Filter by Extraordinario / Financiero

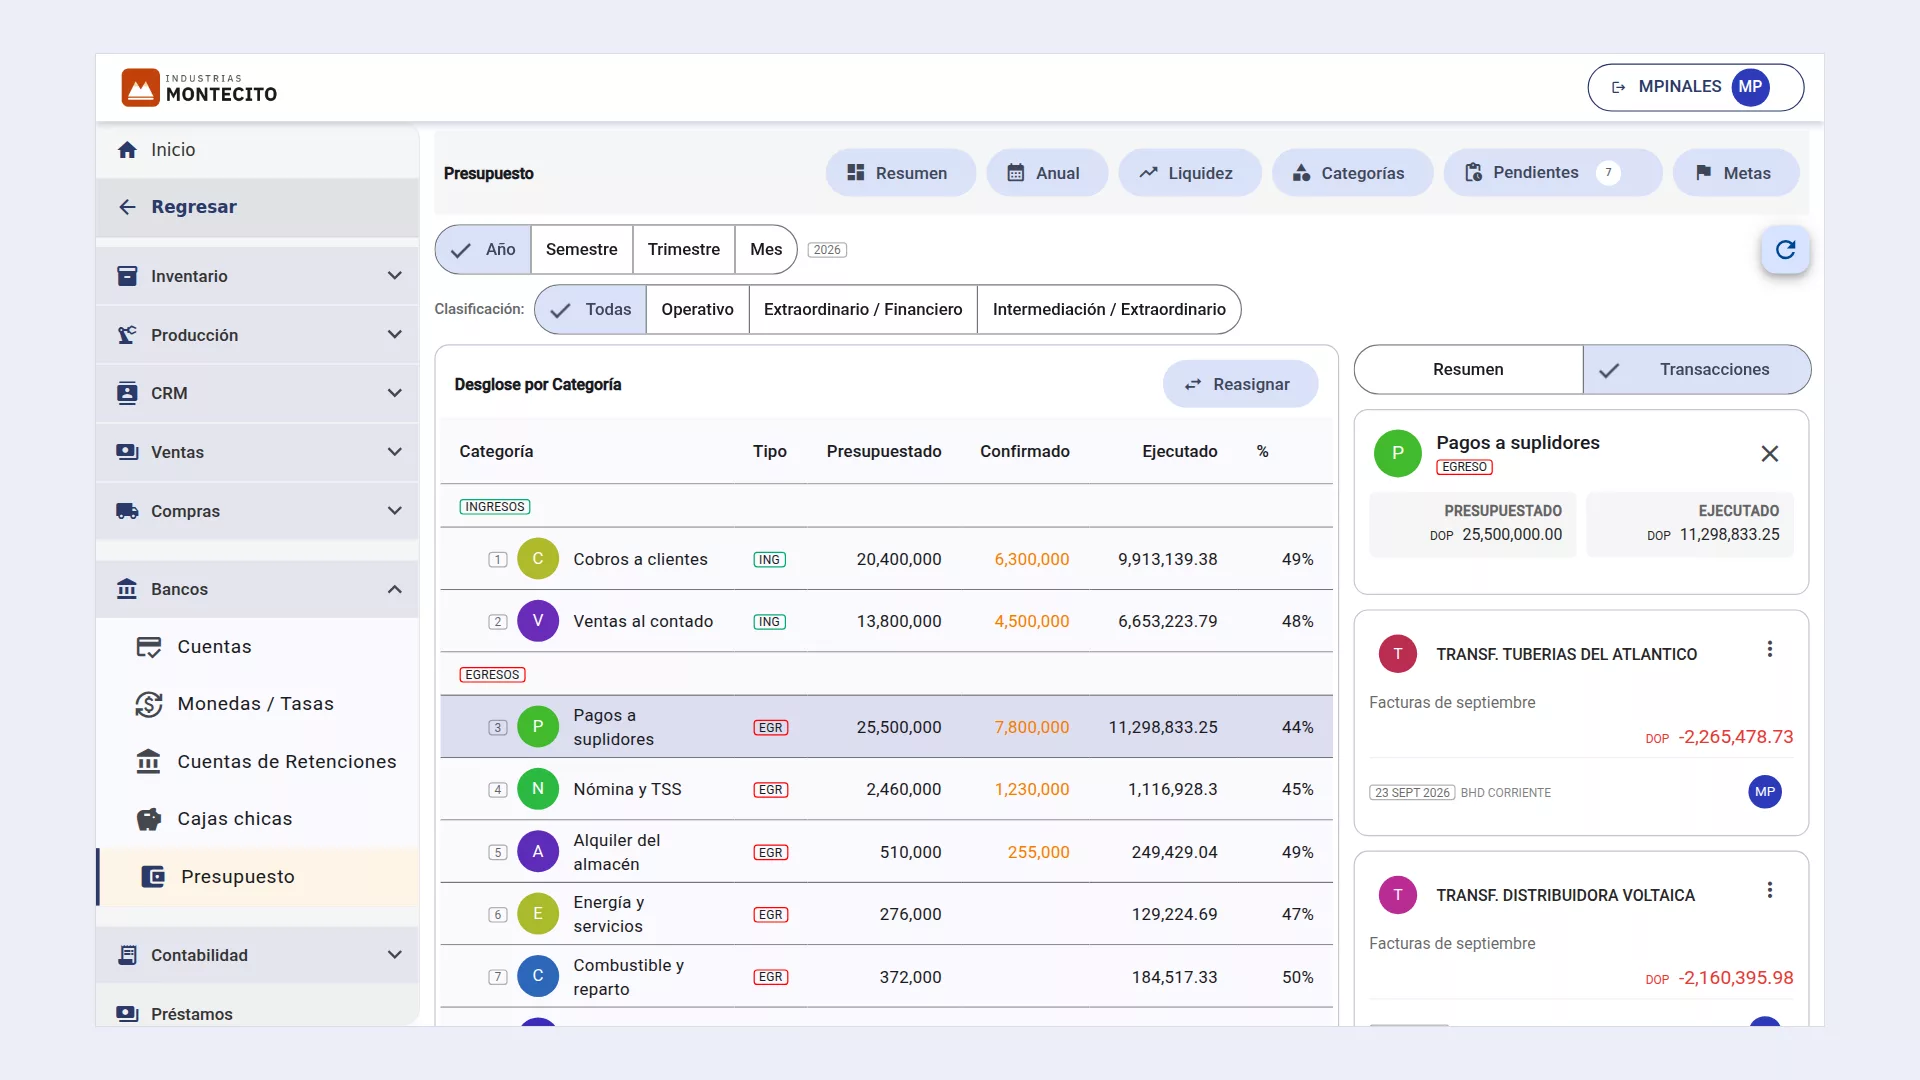(863, 310)
